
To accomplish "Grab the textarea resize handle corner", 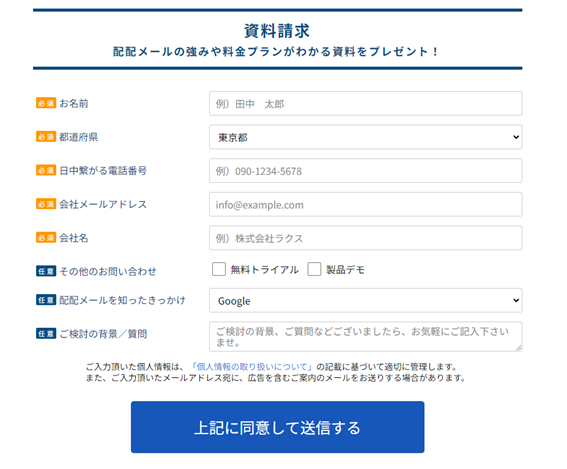I will click(x=519, y=348).
